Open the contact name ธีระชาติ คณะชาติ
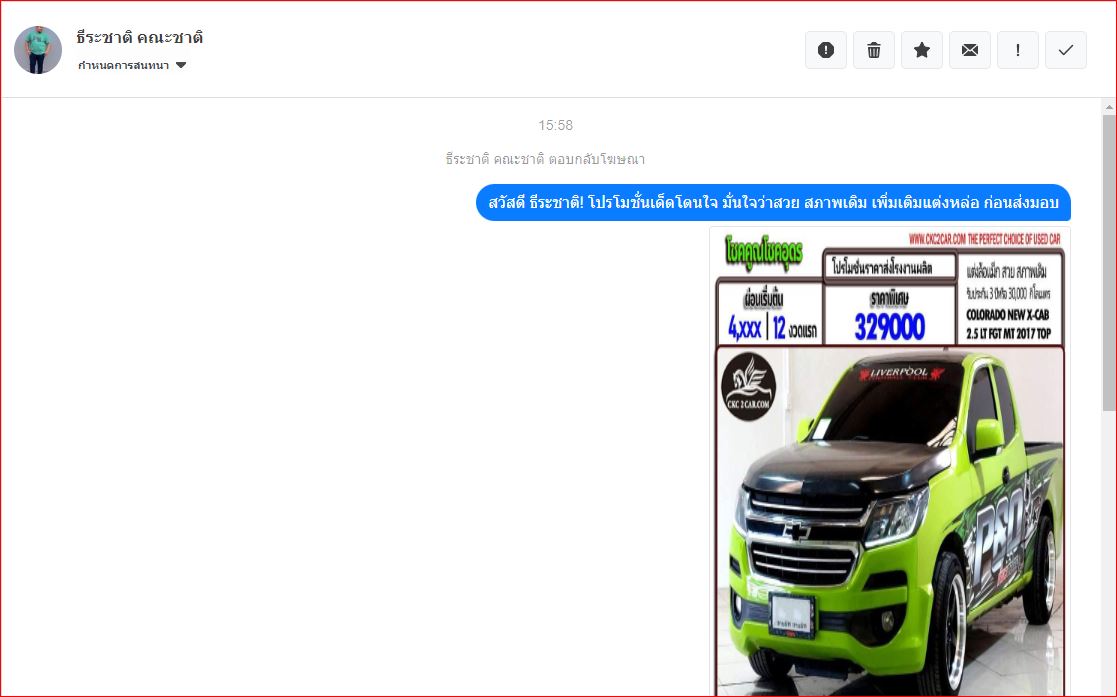The image size is (1117, 697). [x=140, y=37]
